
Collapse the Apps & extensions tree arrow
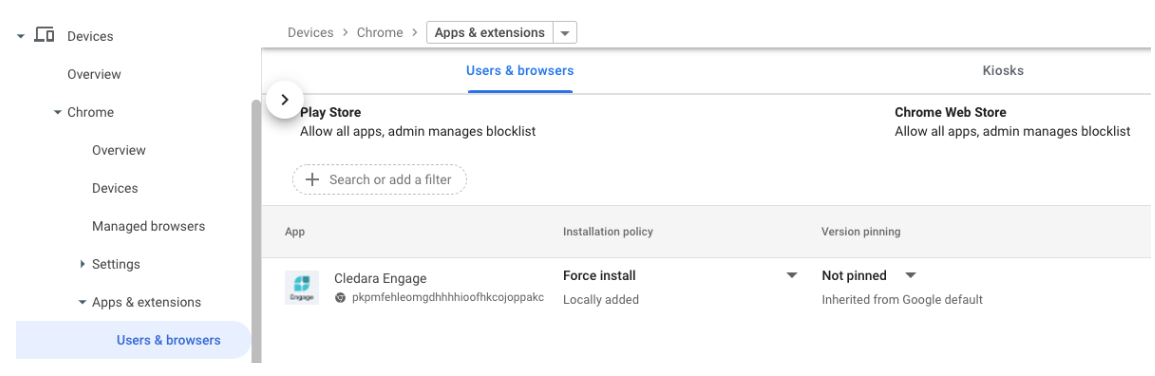tap(82, 302)
